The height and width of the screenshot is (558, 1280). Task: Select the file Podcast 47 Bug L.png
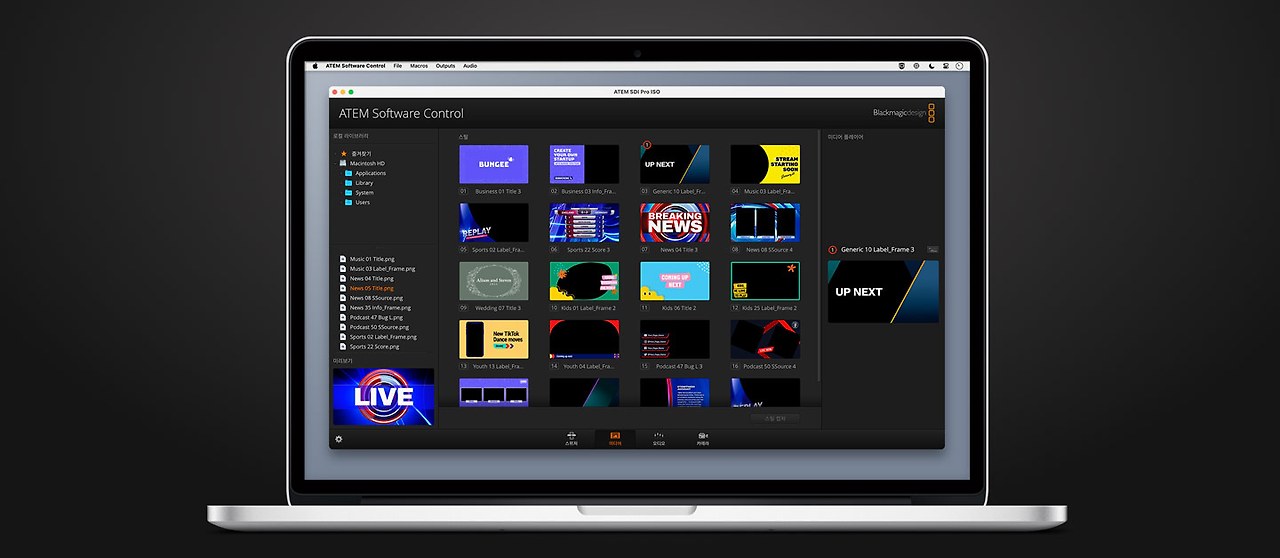click(372, 317)
